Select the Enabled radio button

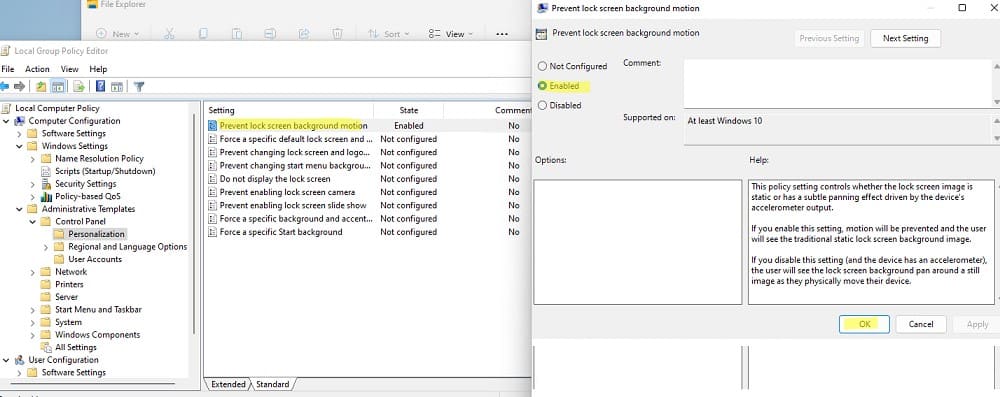click(x=543, y=86)
